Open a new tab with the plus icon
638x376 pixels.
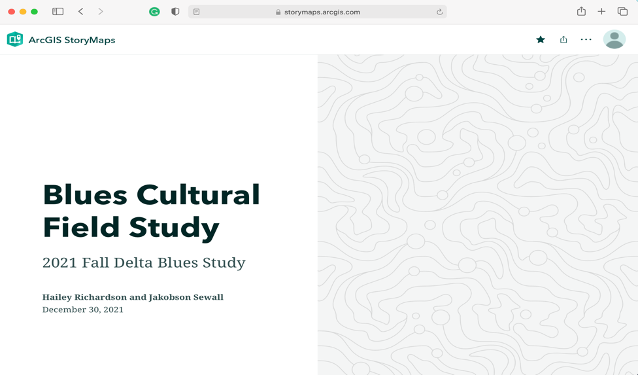pyautogui.click(x=601, y=12)
